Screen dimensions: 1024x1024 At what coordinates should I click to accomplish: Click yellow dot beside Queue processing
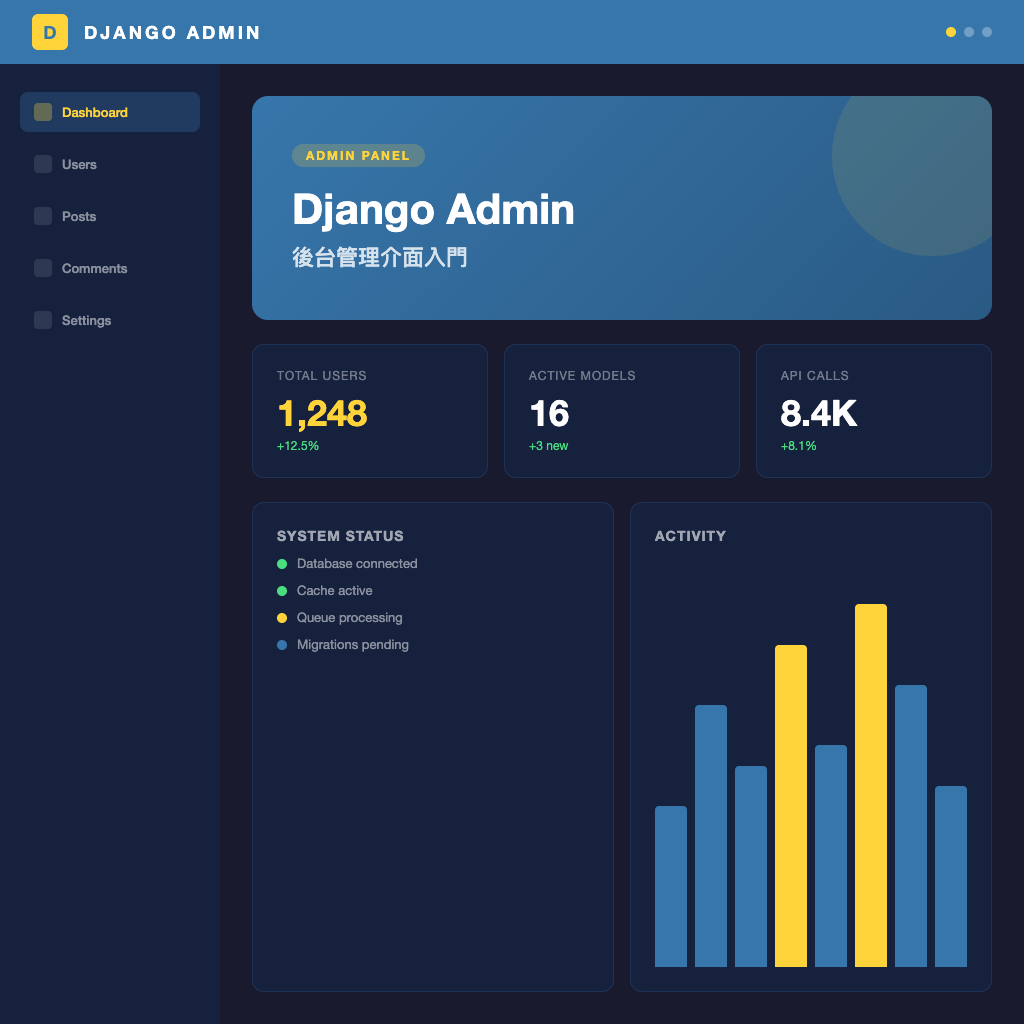point(282,618)
